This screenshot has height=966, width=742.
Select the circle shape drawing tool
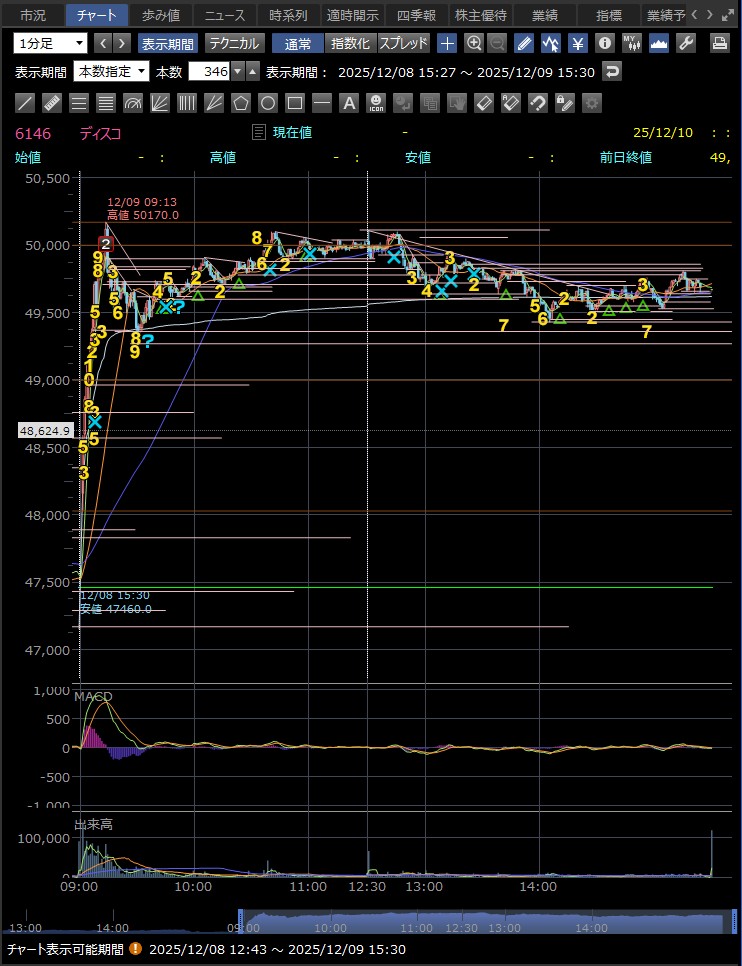pyautogui.click(x=267, y=103)
